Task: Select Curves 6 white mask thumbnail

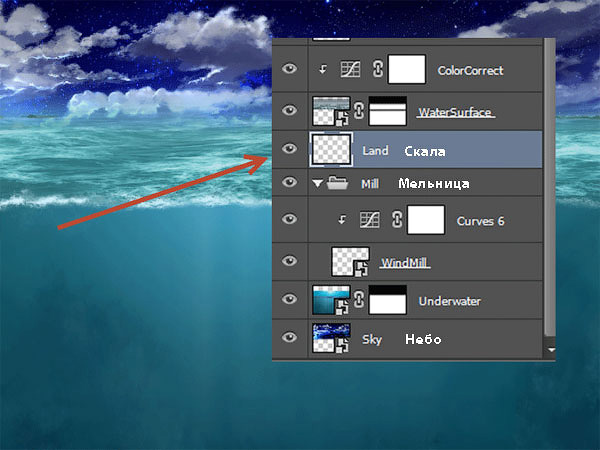Action: pos(426,220)
